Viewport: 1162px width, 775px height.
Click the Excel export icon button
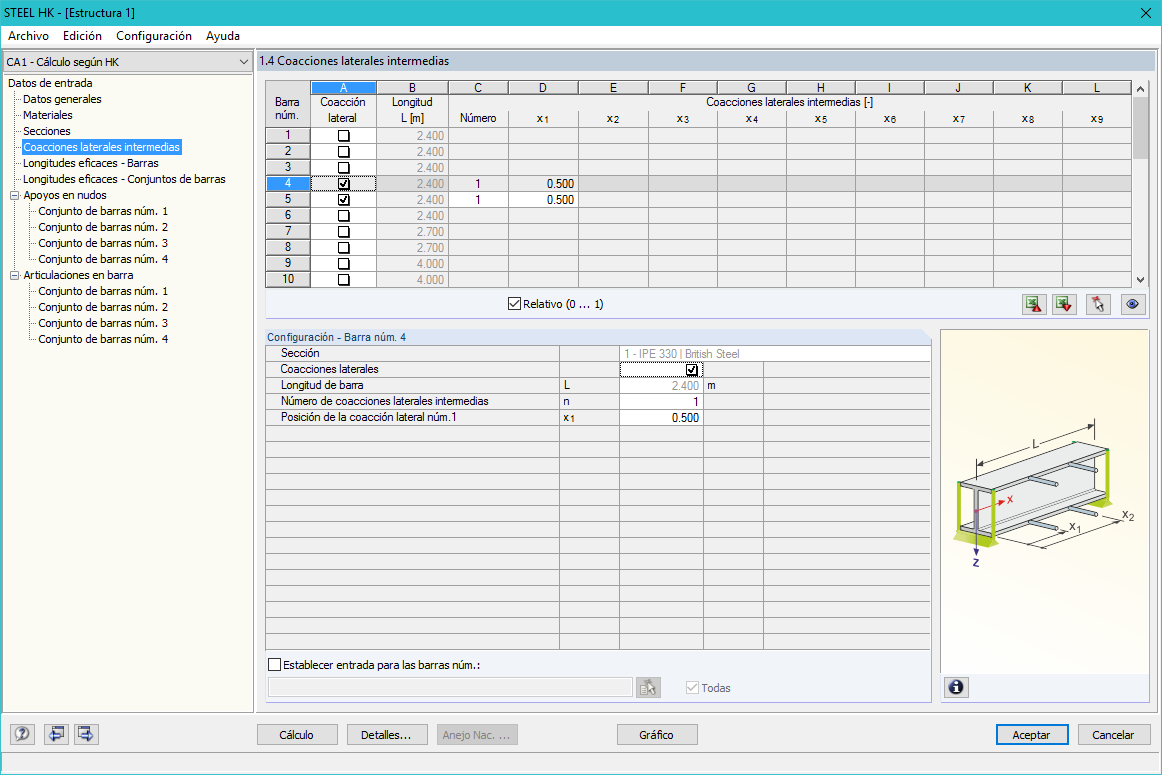point(1034,304)
